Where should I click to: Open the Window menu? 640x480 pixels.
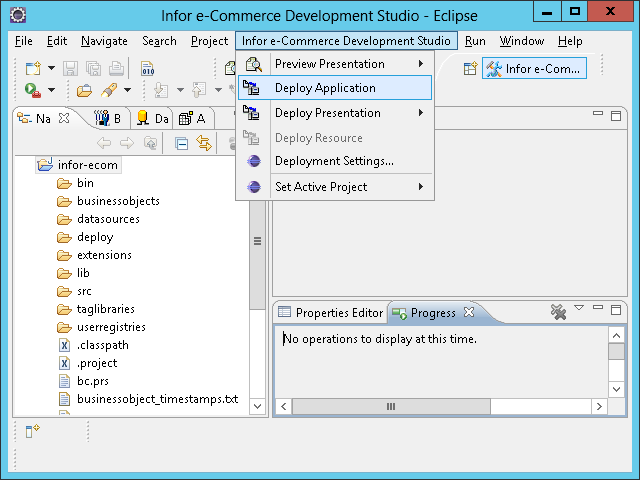point(521,41)
